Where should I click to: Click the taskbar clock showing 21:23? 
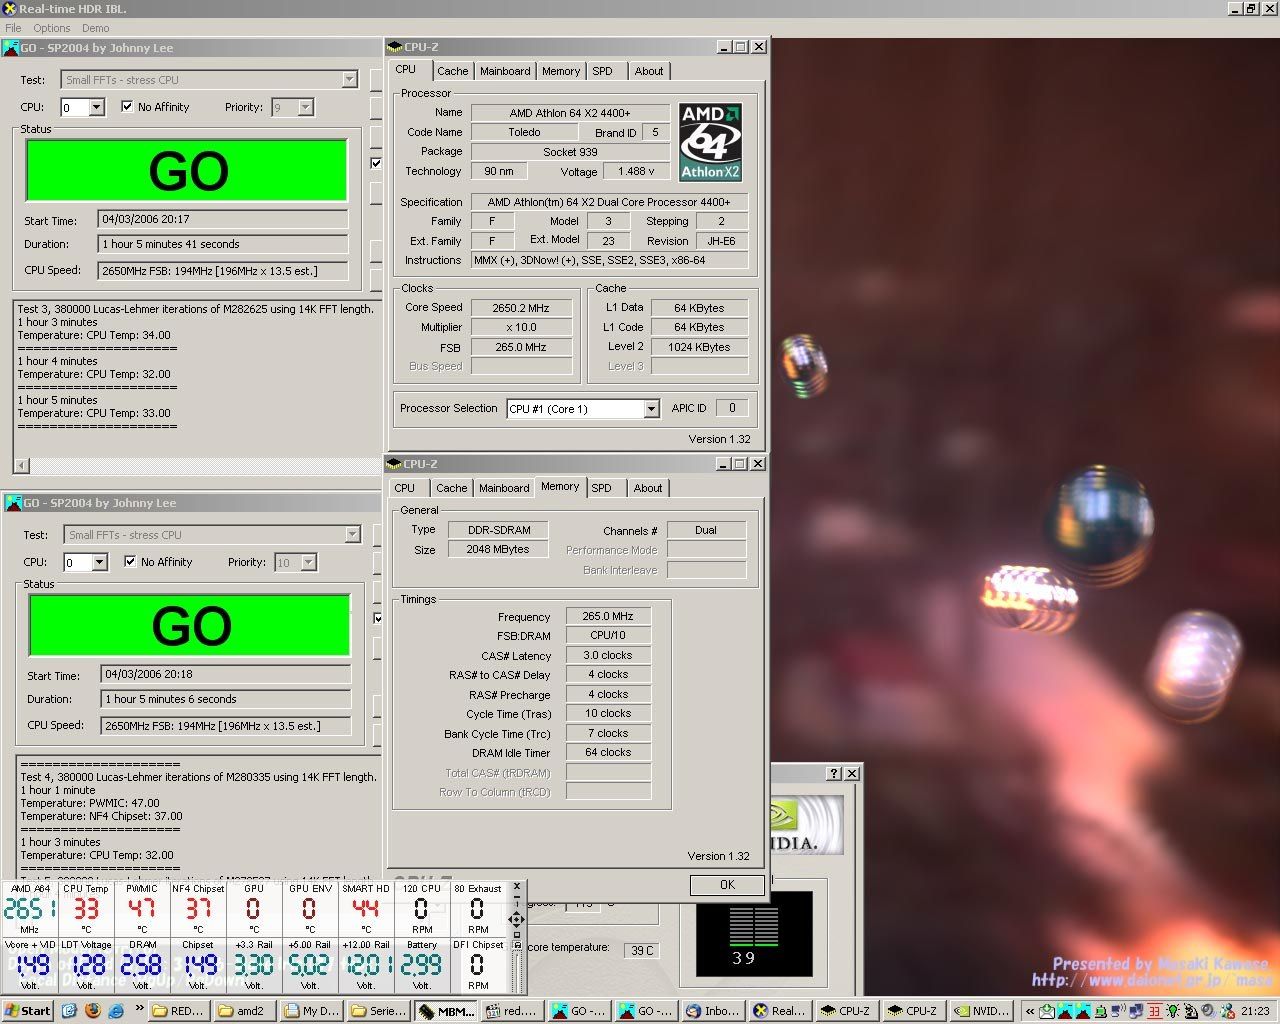coord(1254,1011)
